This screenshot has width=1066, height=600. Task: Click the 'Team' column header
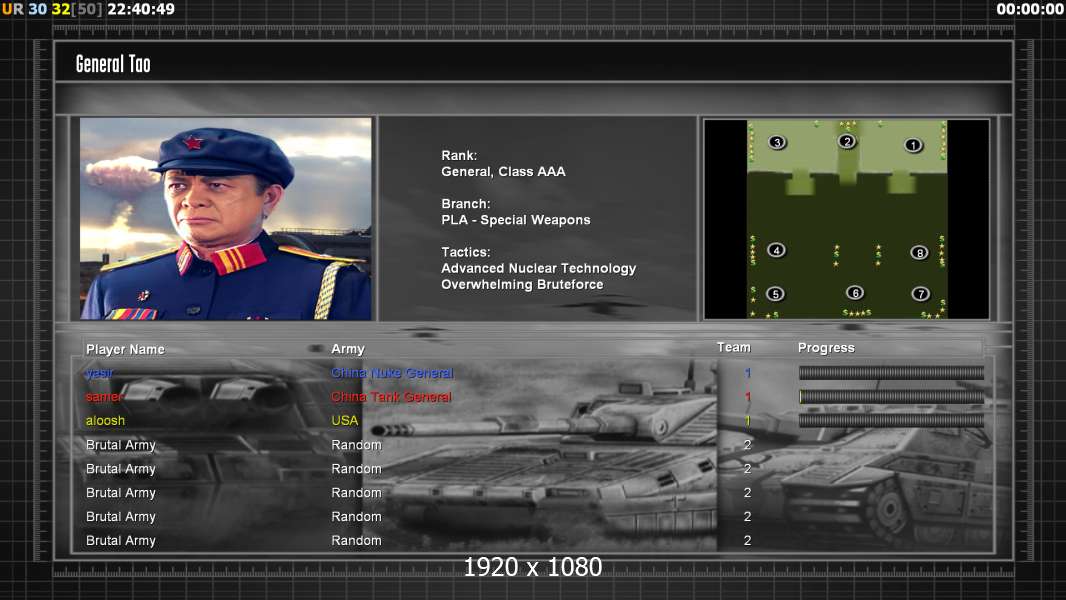coord(734,347)
